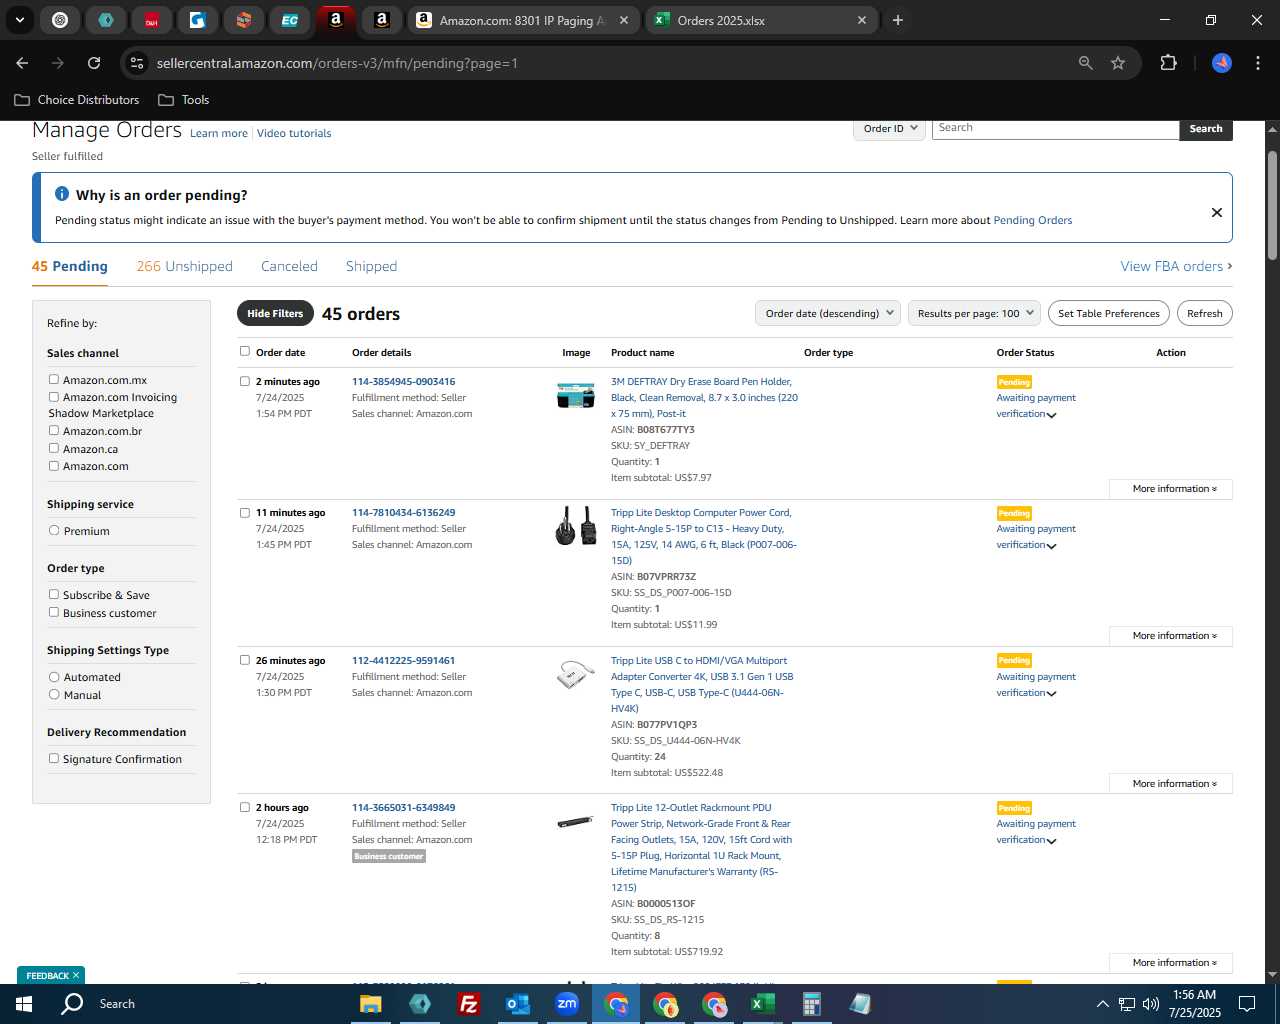
Task: Refresh the orders list
Action: 1205,314
